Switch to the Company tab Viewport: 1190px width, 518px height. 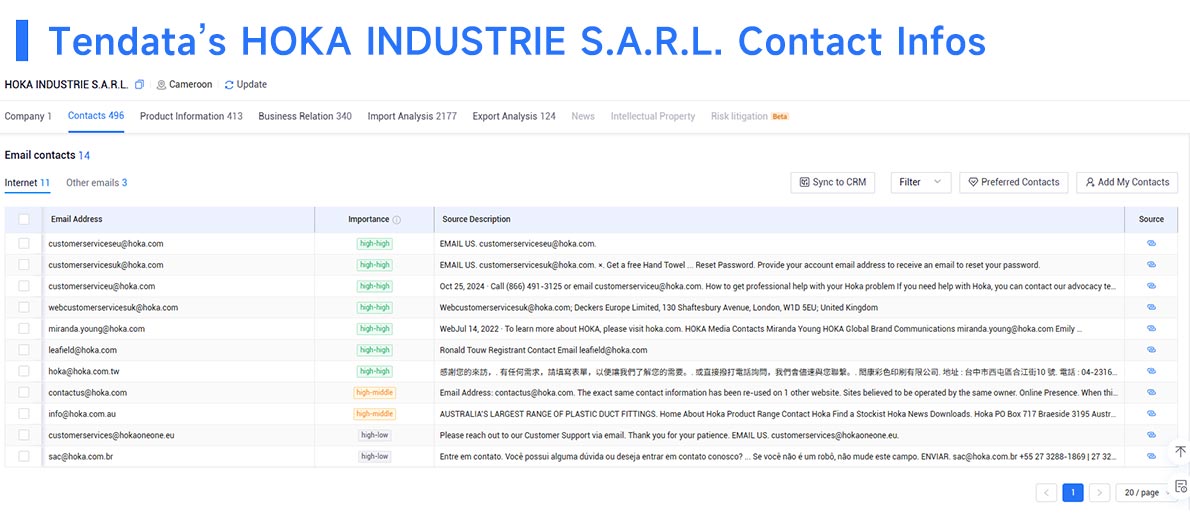(x=28, y=116)
